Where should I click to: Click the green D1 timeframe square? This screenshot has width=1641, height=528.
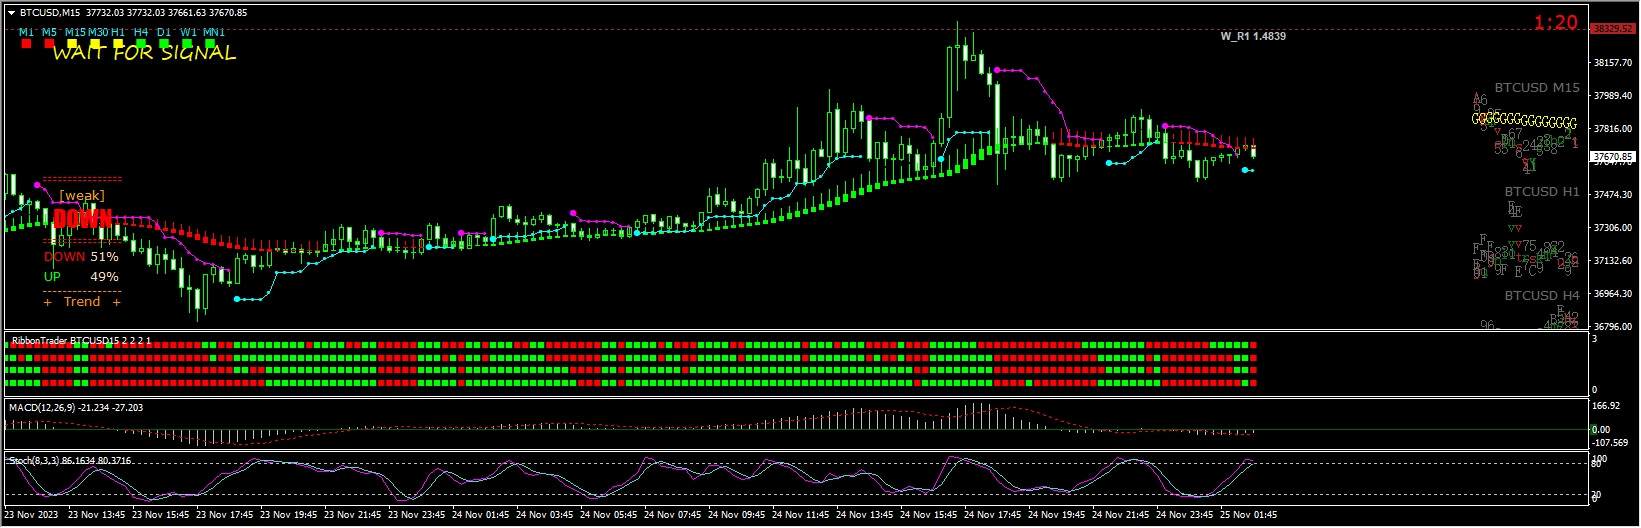click(x=164, y=44)
